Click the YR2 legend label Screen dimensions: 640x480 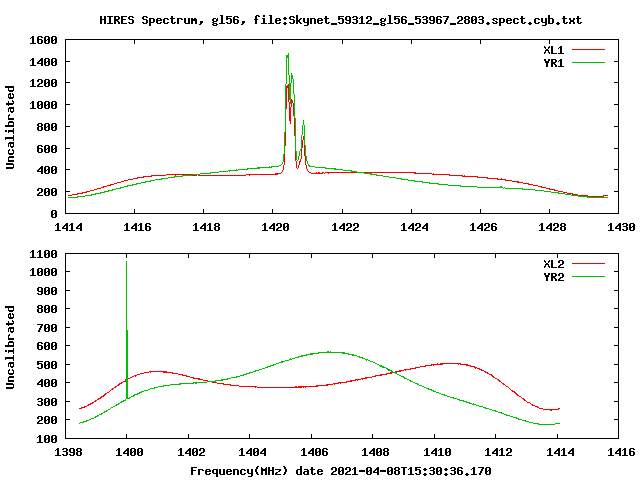[x=553, y=277]
